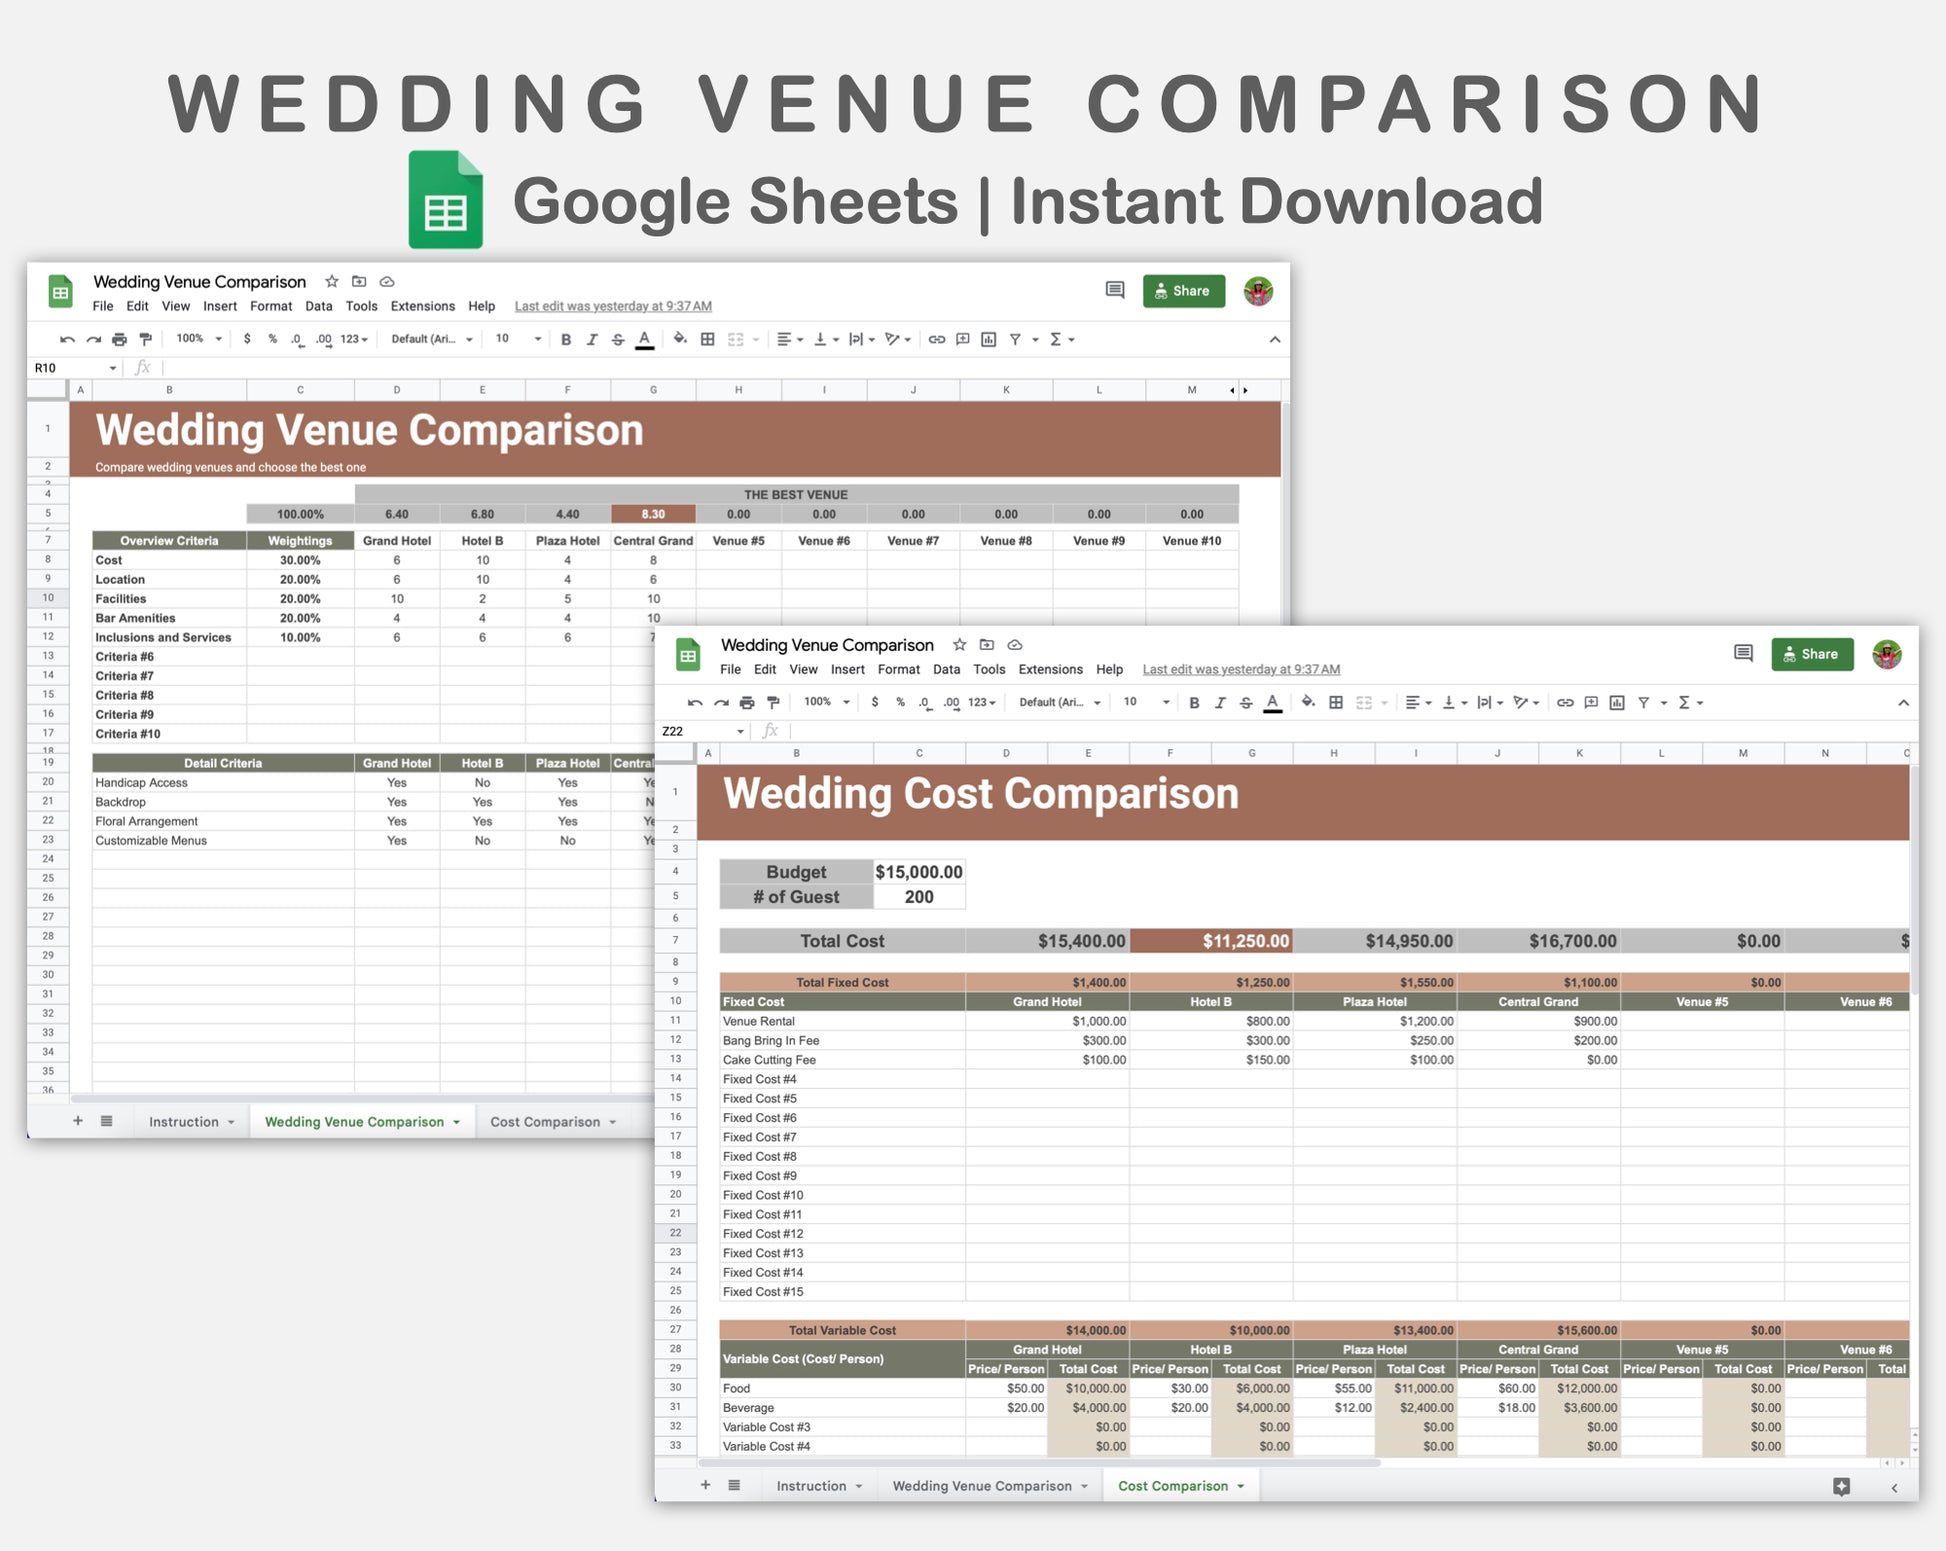Toggle bold in the Cost Comparison window toolbar
Viewport: 1946px width, 1551px height.
pyautogui.click(x=1194, y=703)
